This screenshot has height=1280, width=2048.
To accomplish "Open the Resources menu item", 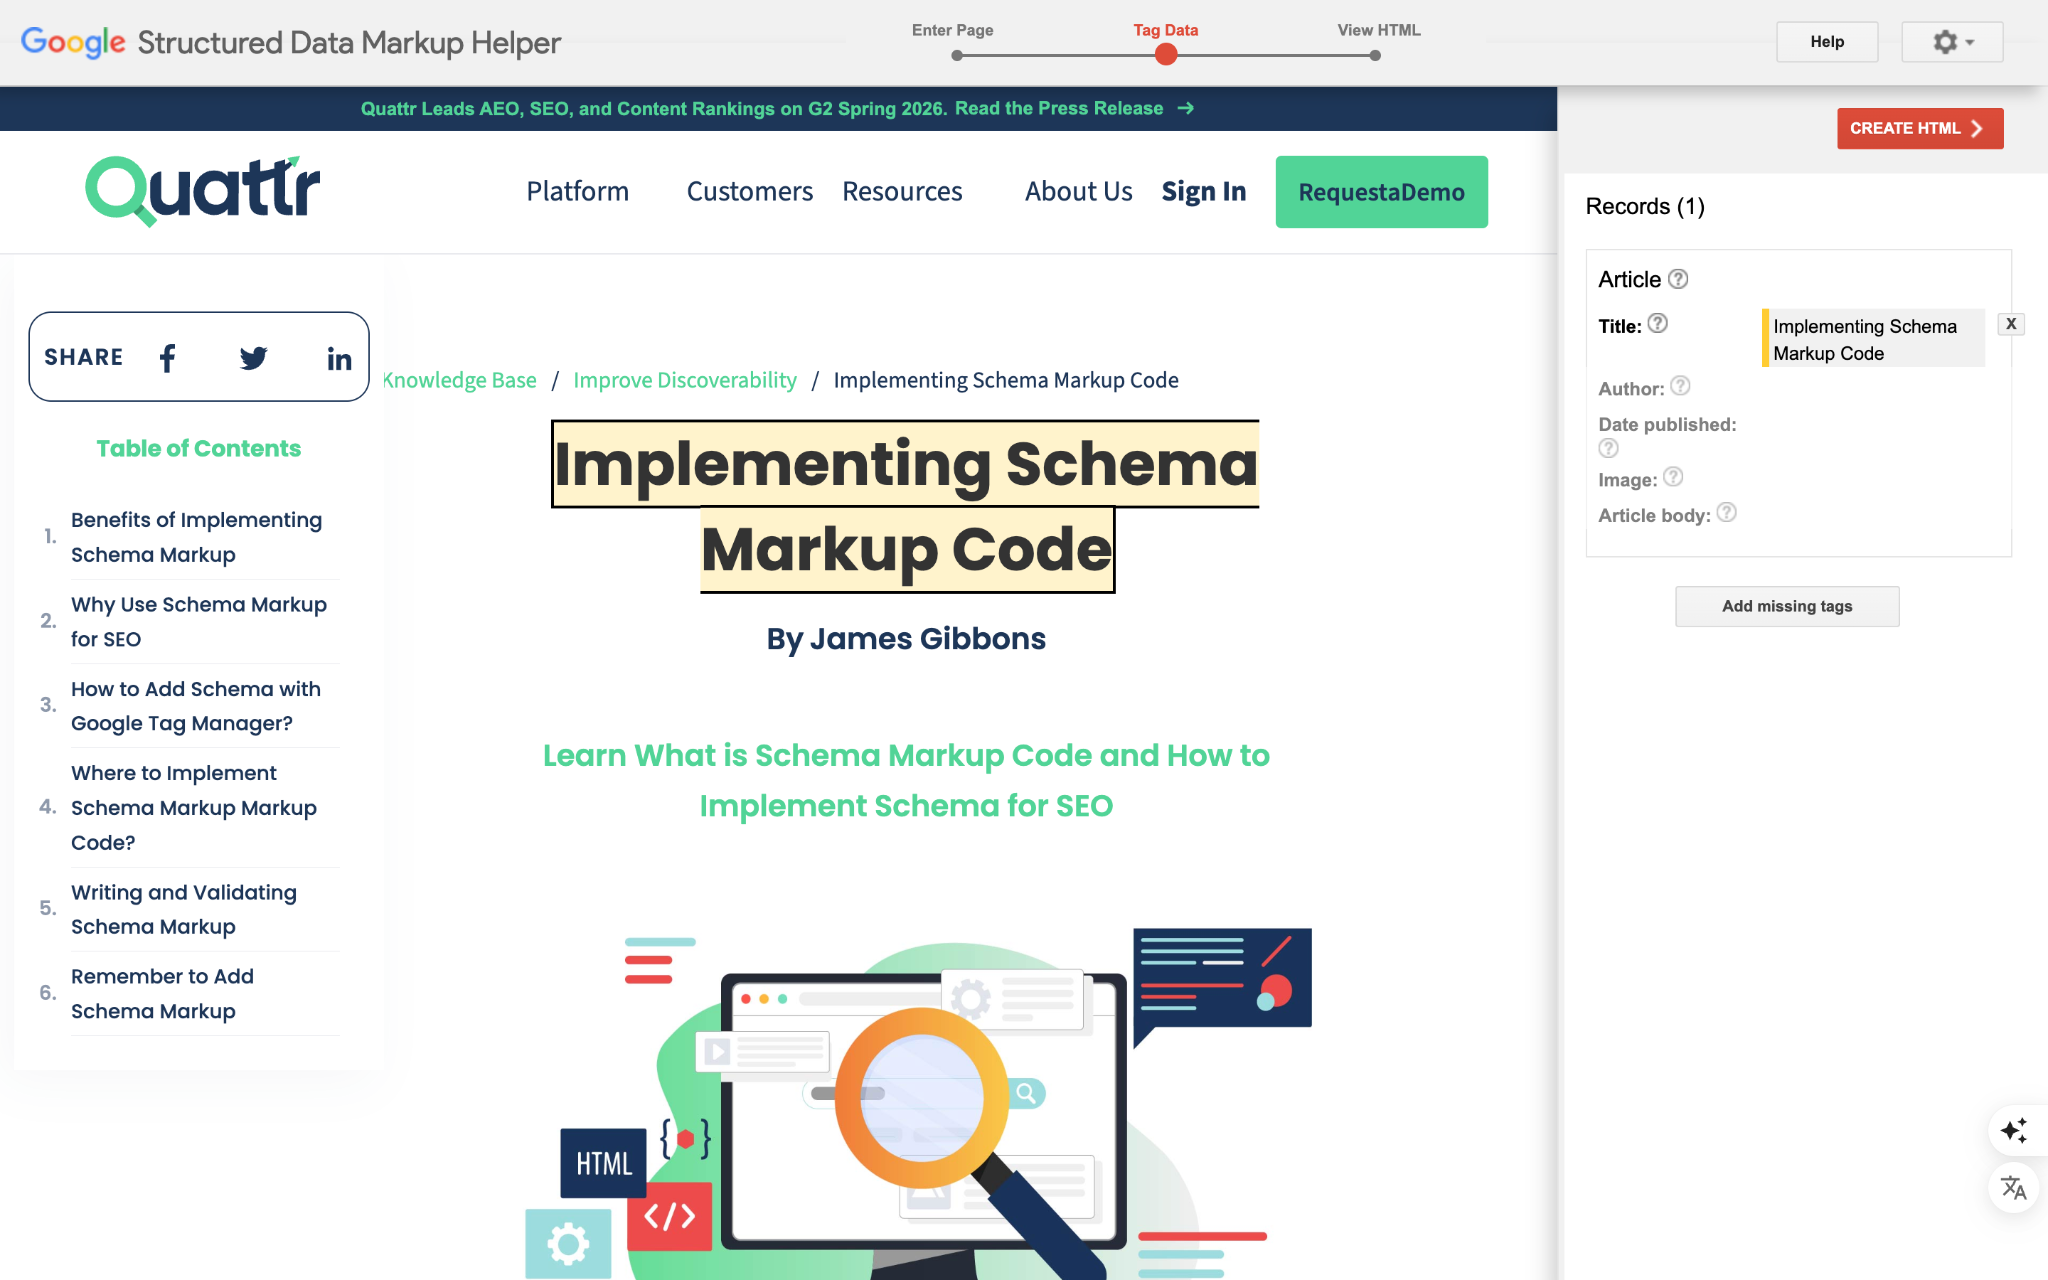I will tap(901, 191).
